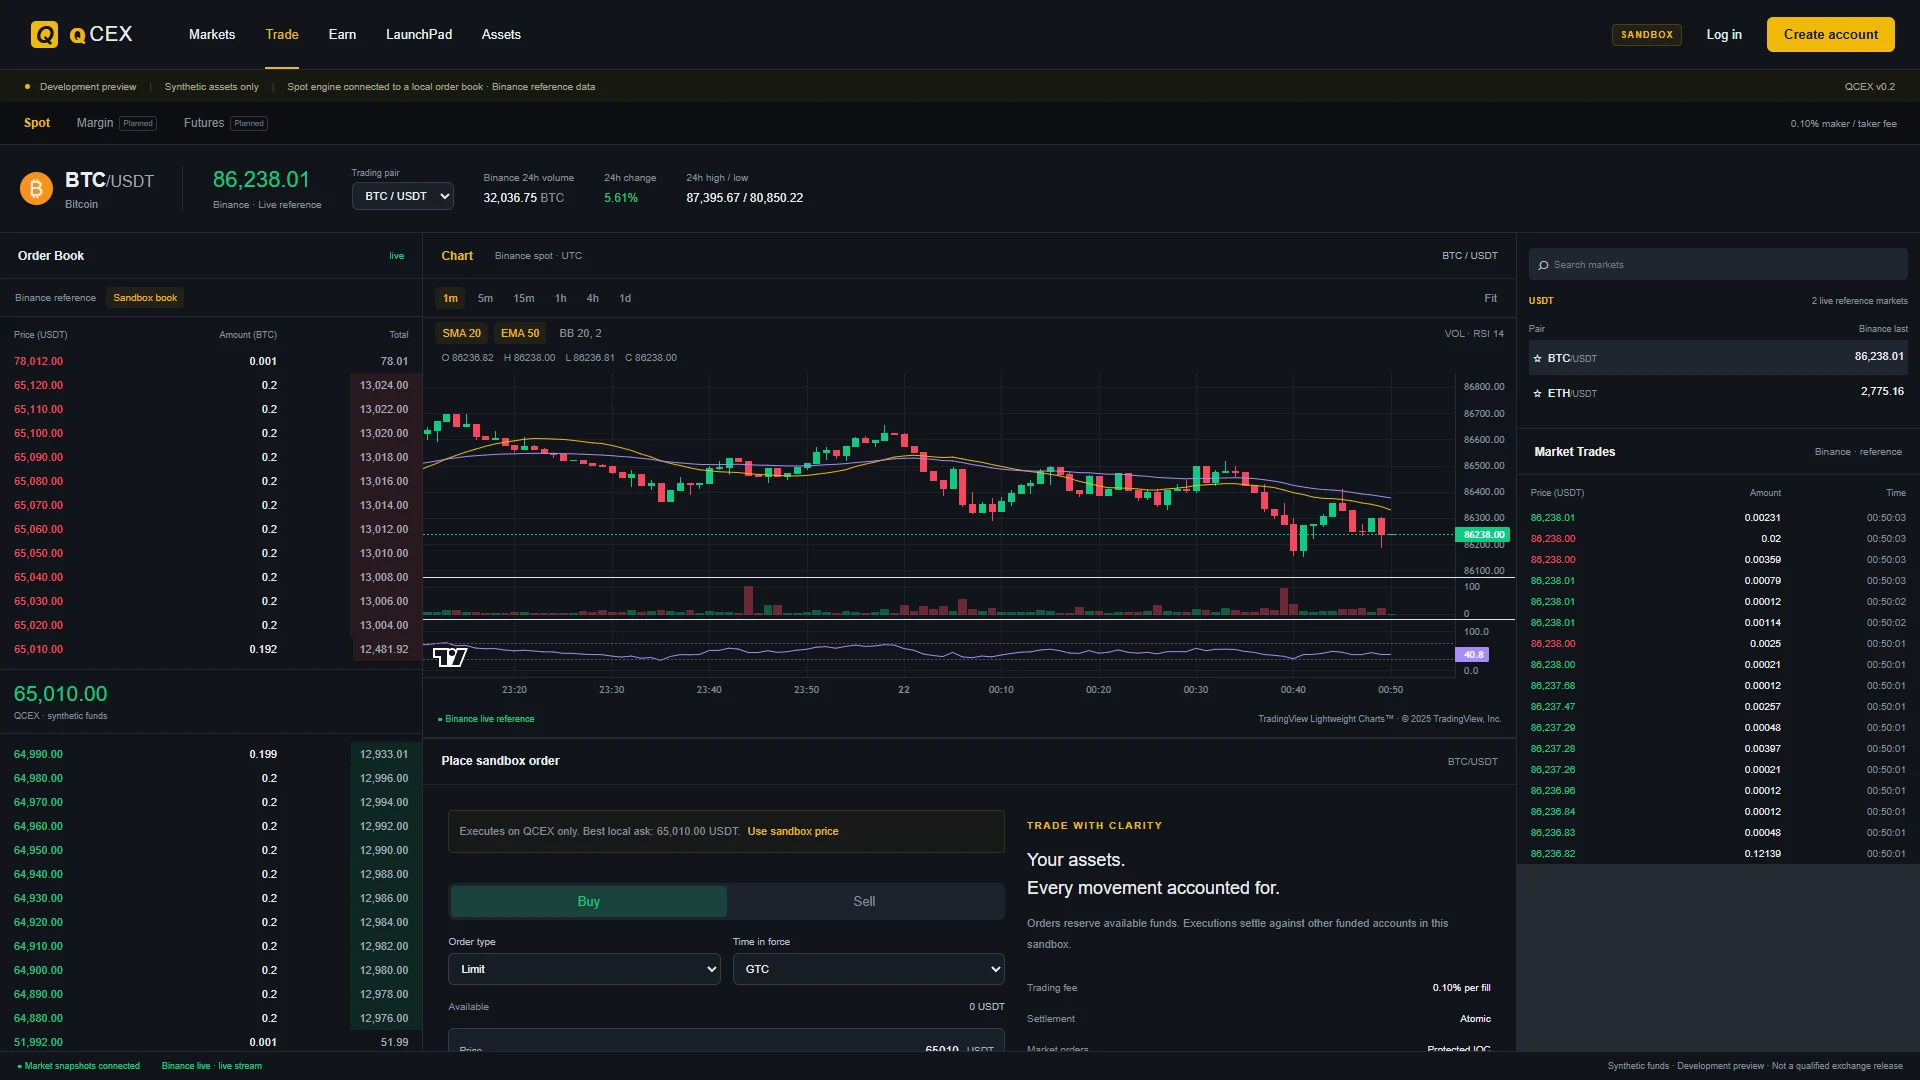Click the 86,238.01 live reference price

click(261, 179)
